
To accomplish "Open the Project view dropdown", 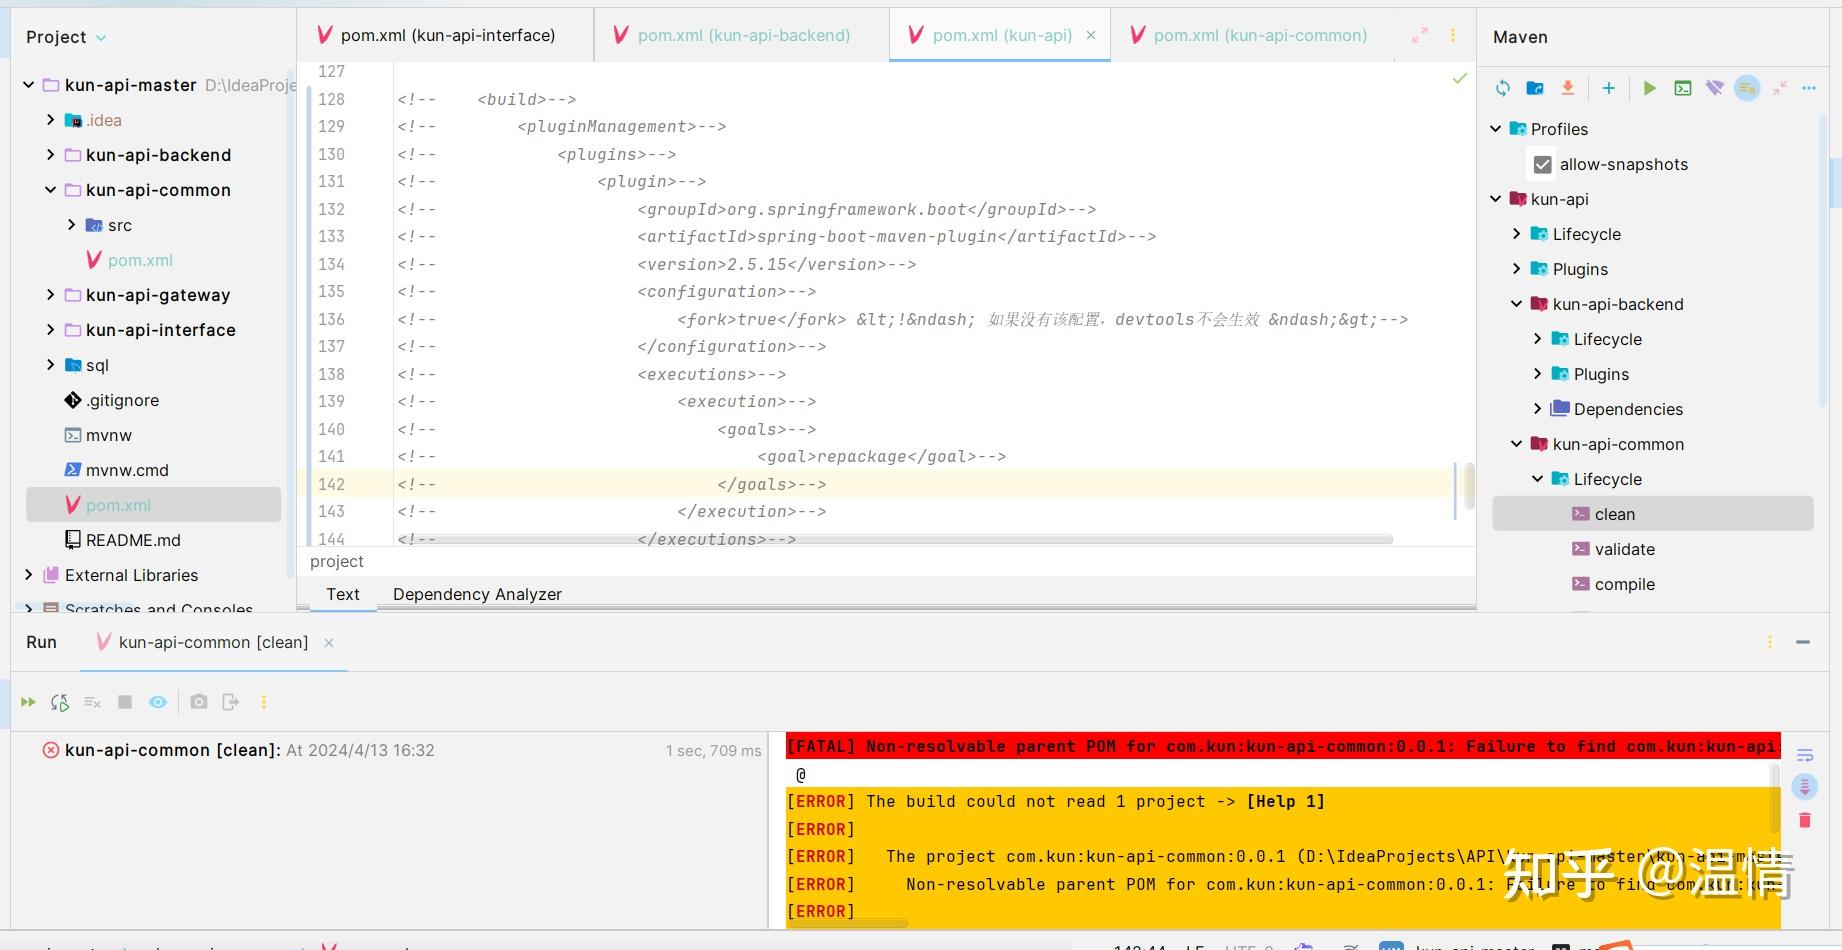I will (x=99, y=37).
